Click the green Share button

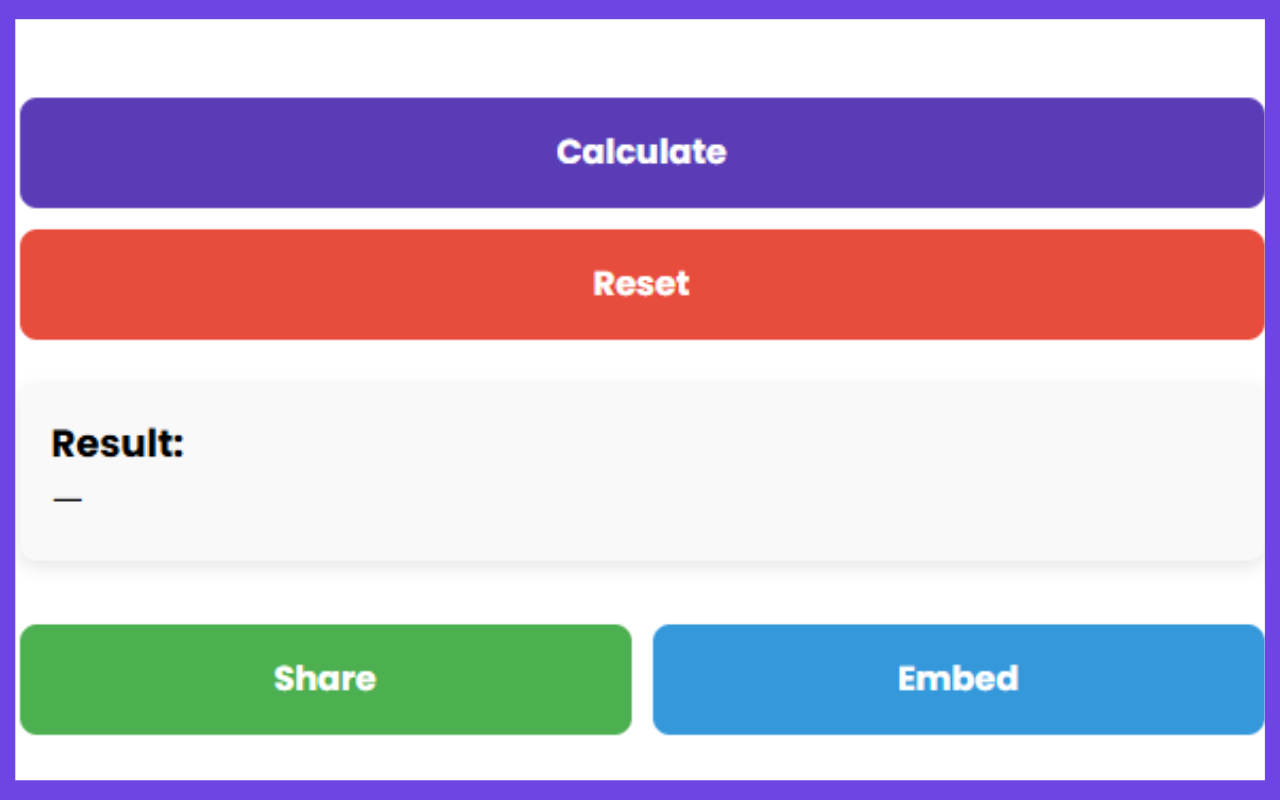(325, 679)
